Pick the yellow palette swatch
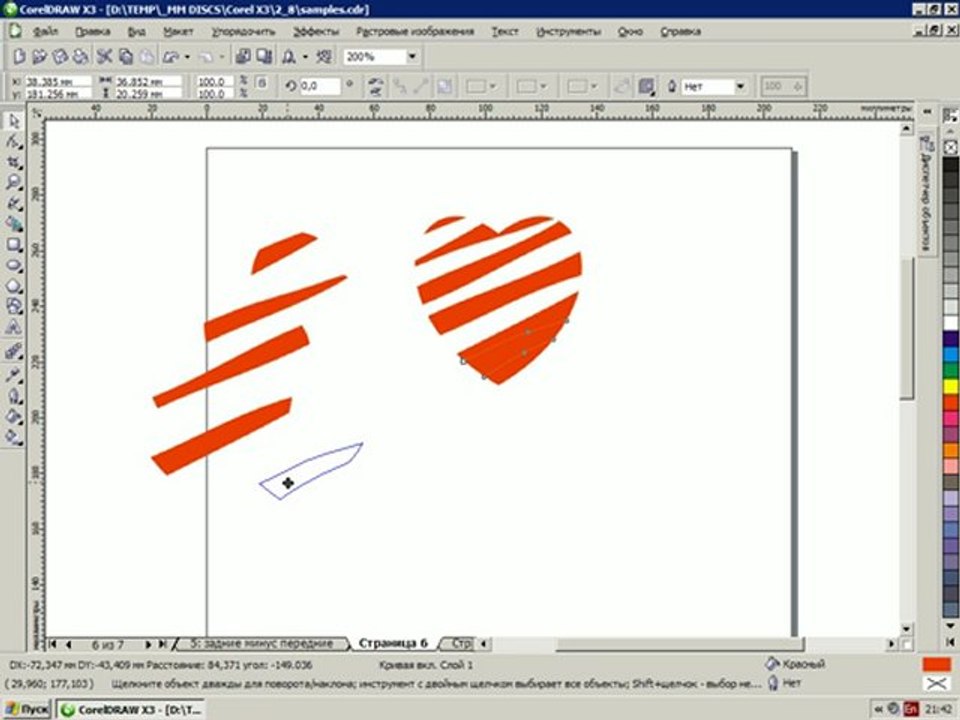This screenshot has width=960, height=720. tap(950, 386)
